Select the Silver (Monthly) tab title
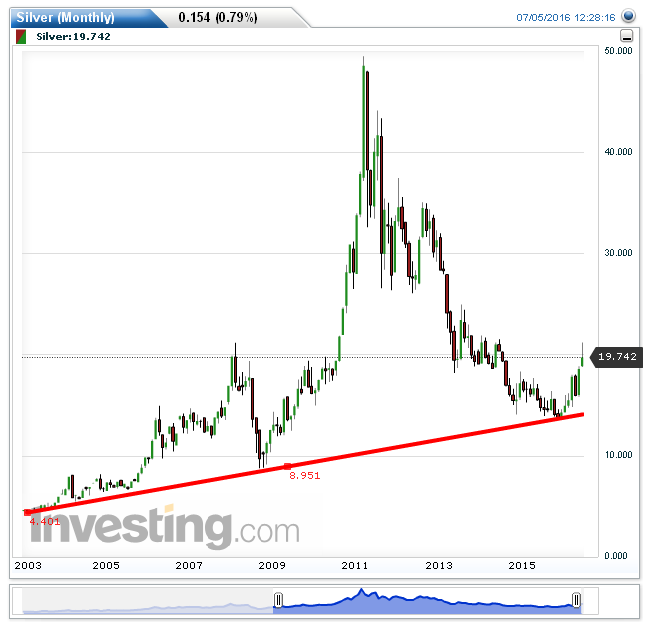Screen dimensions: 650x627 point(65,17)
